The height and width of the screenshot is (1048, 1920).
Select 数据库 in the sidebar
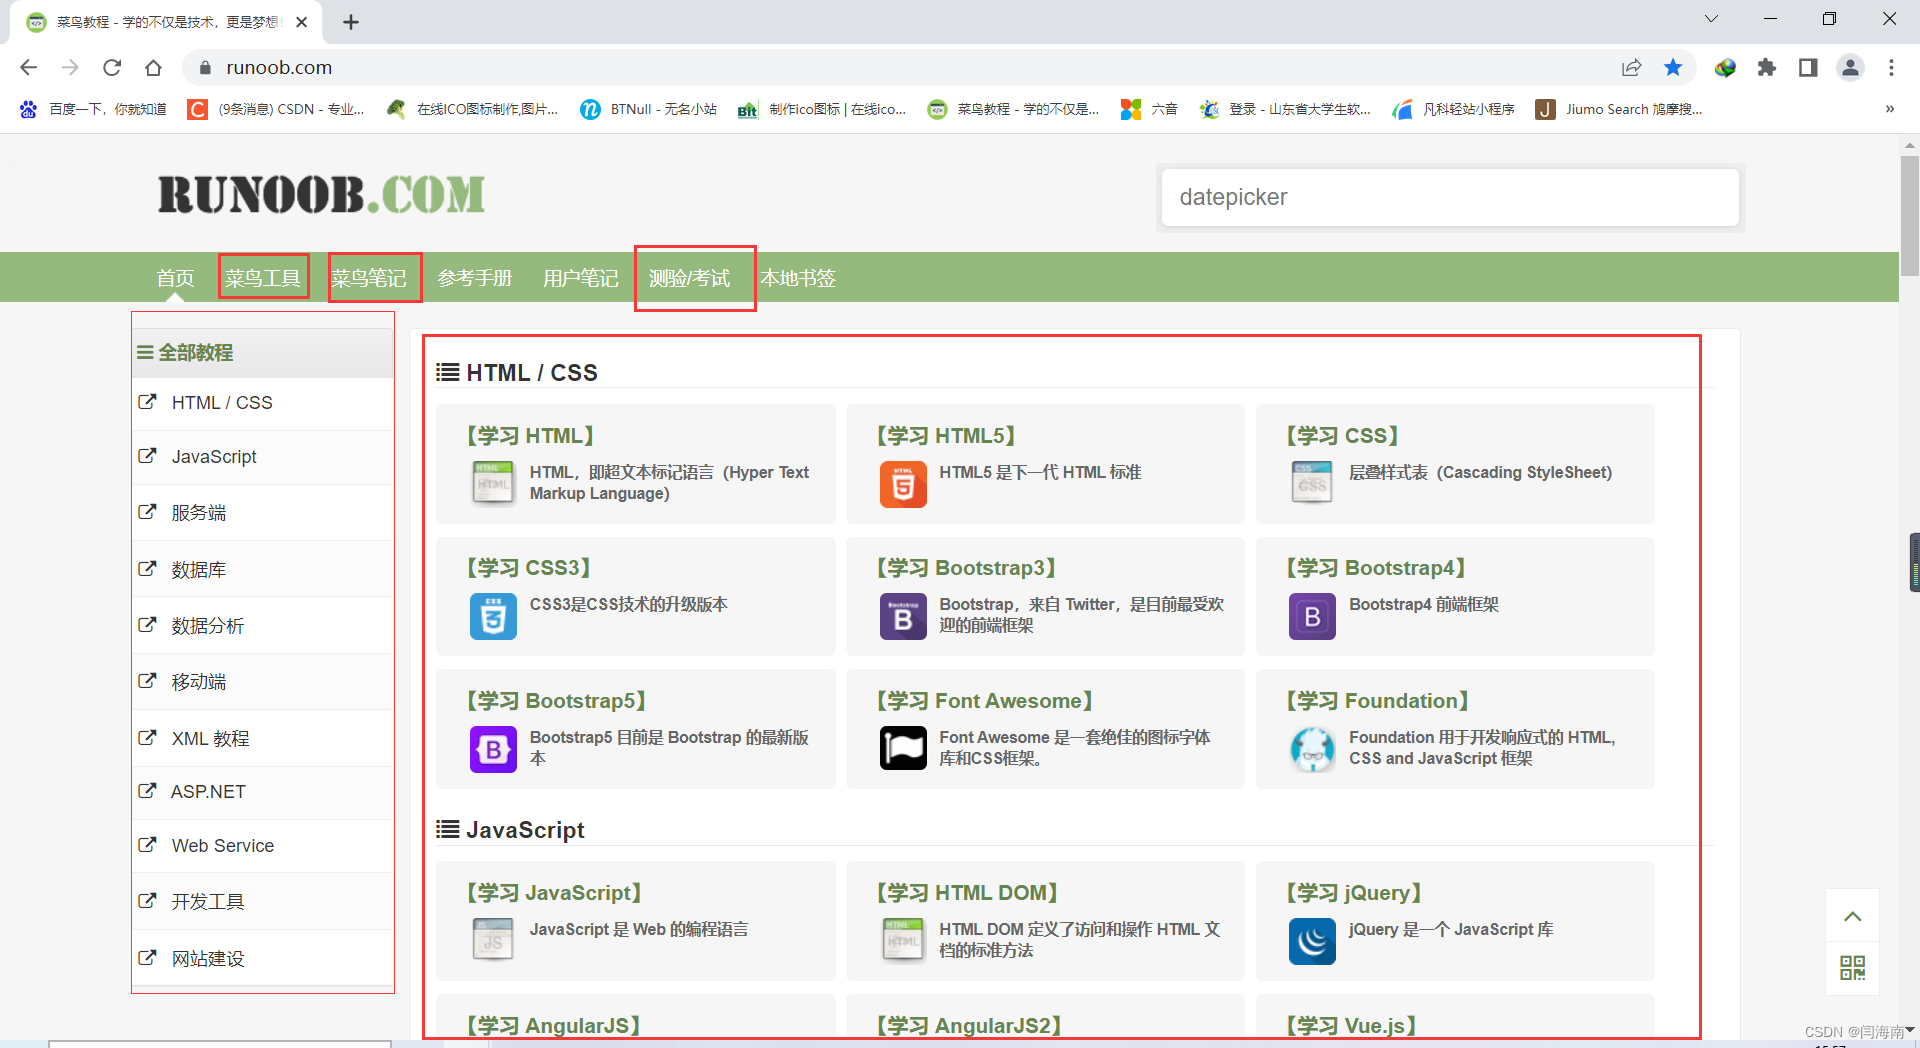(263, 569)
